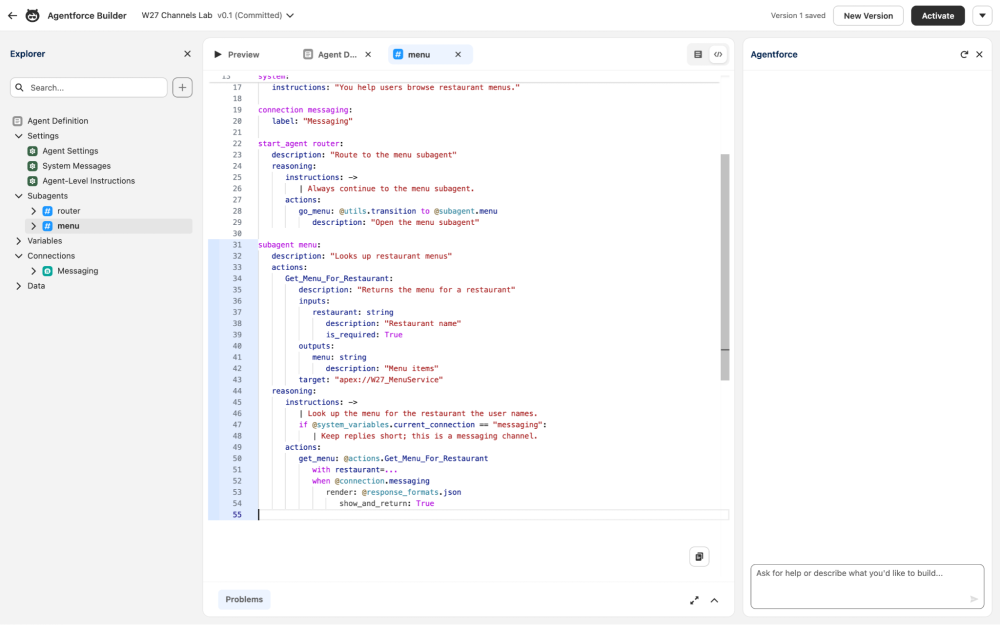Click the Messaging connection icon

(47, 271)
